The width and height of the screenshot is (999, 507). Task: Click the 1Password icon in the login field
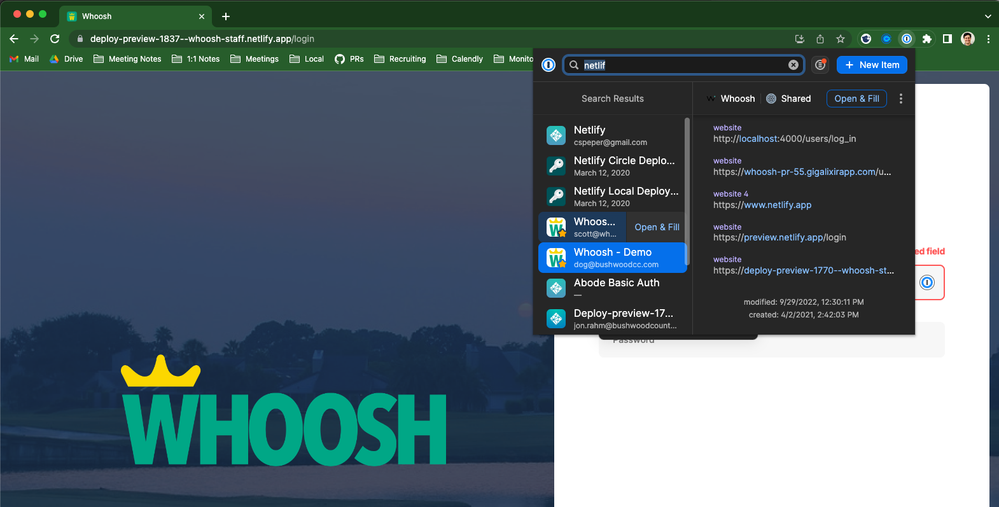[x=927, y=283]
